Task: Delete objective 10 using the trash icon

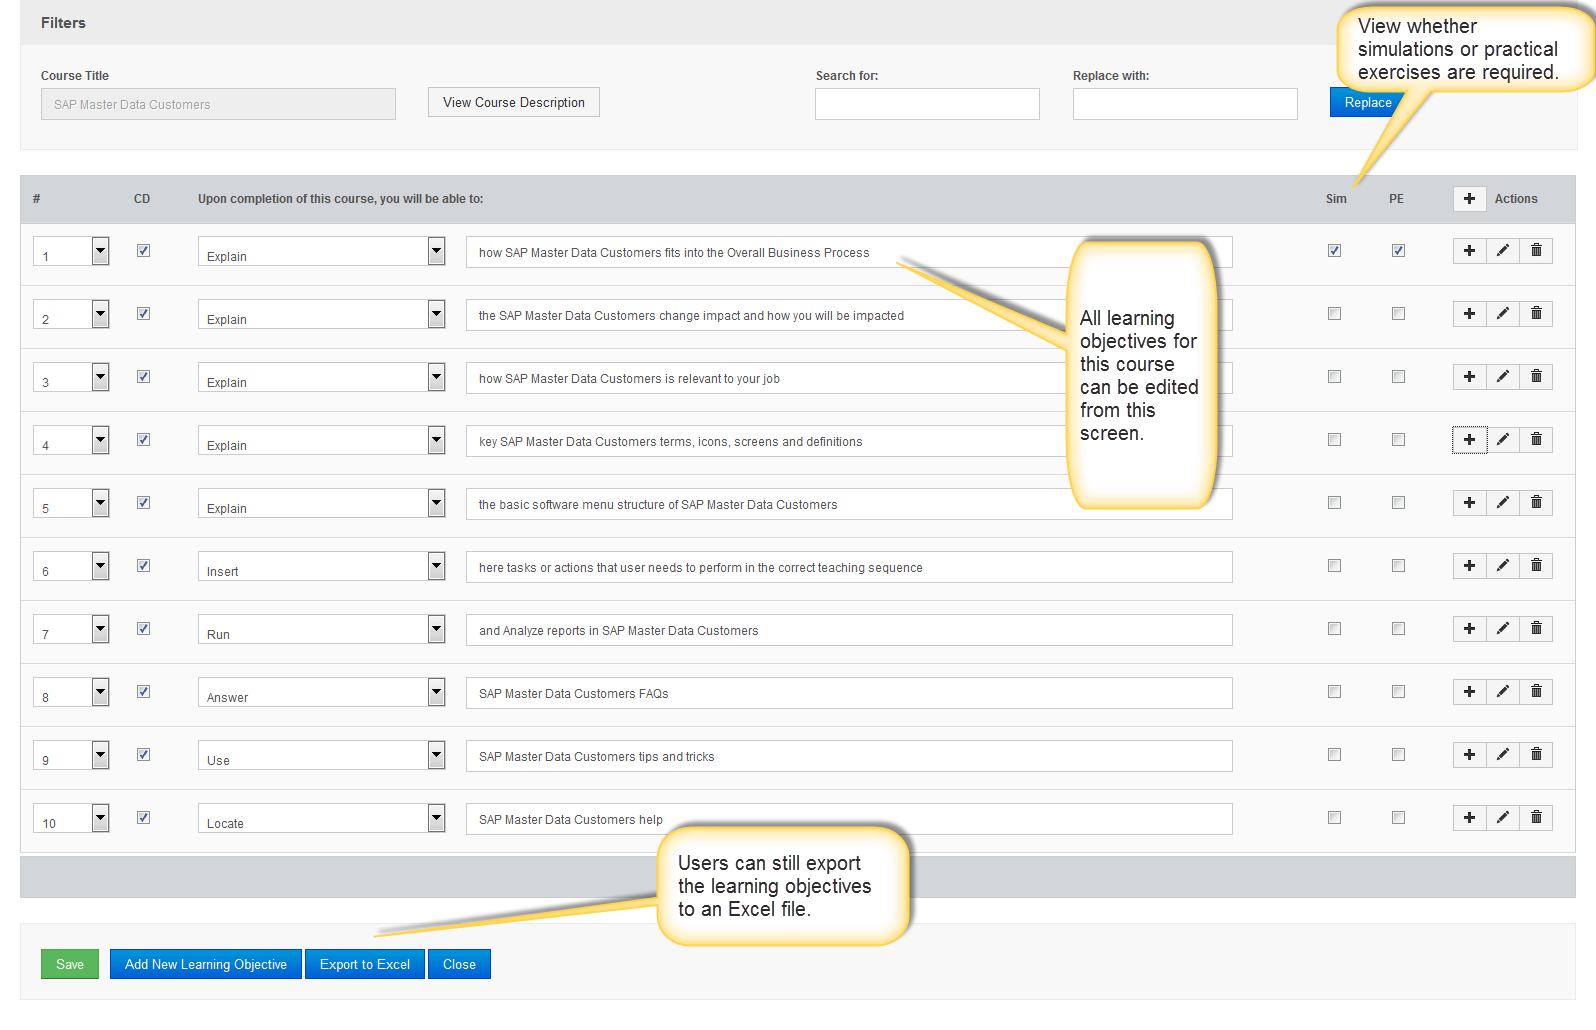Action: pyautogui.click(x=1536, y=818)
